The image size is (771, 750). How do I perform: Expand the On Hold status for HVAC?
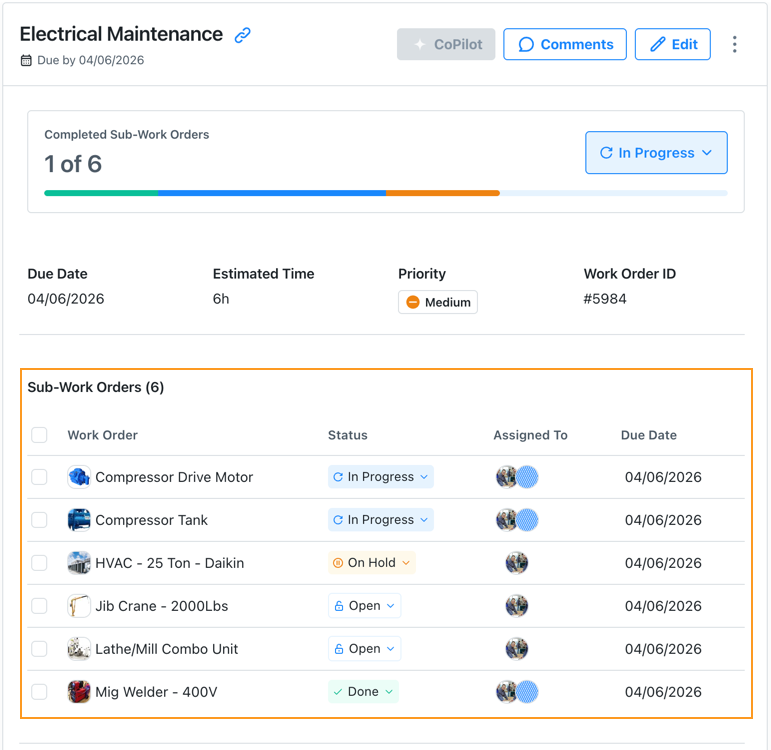pos(371,563)
